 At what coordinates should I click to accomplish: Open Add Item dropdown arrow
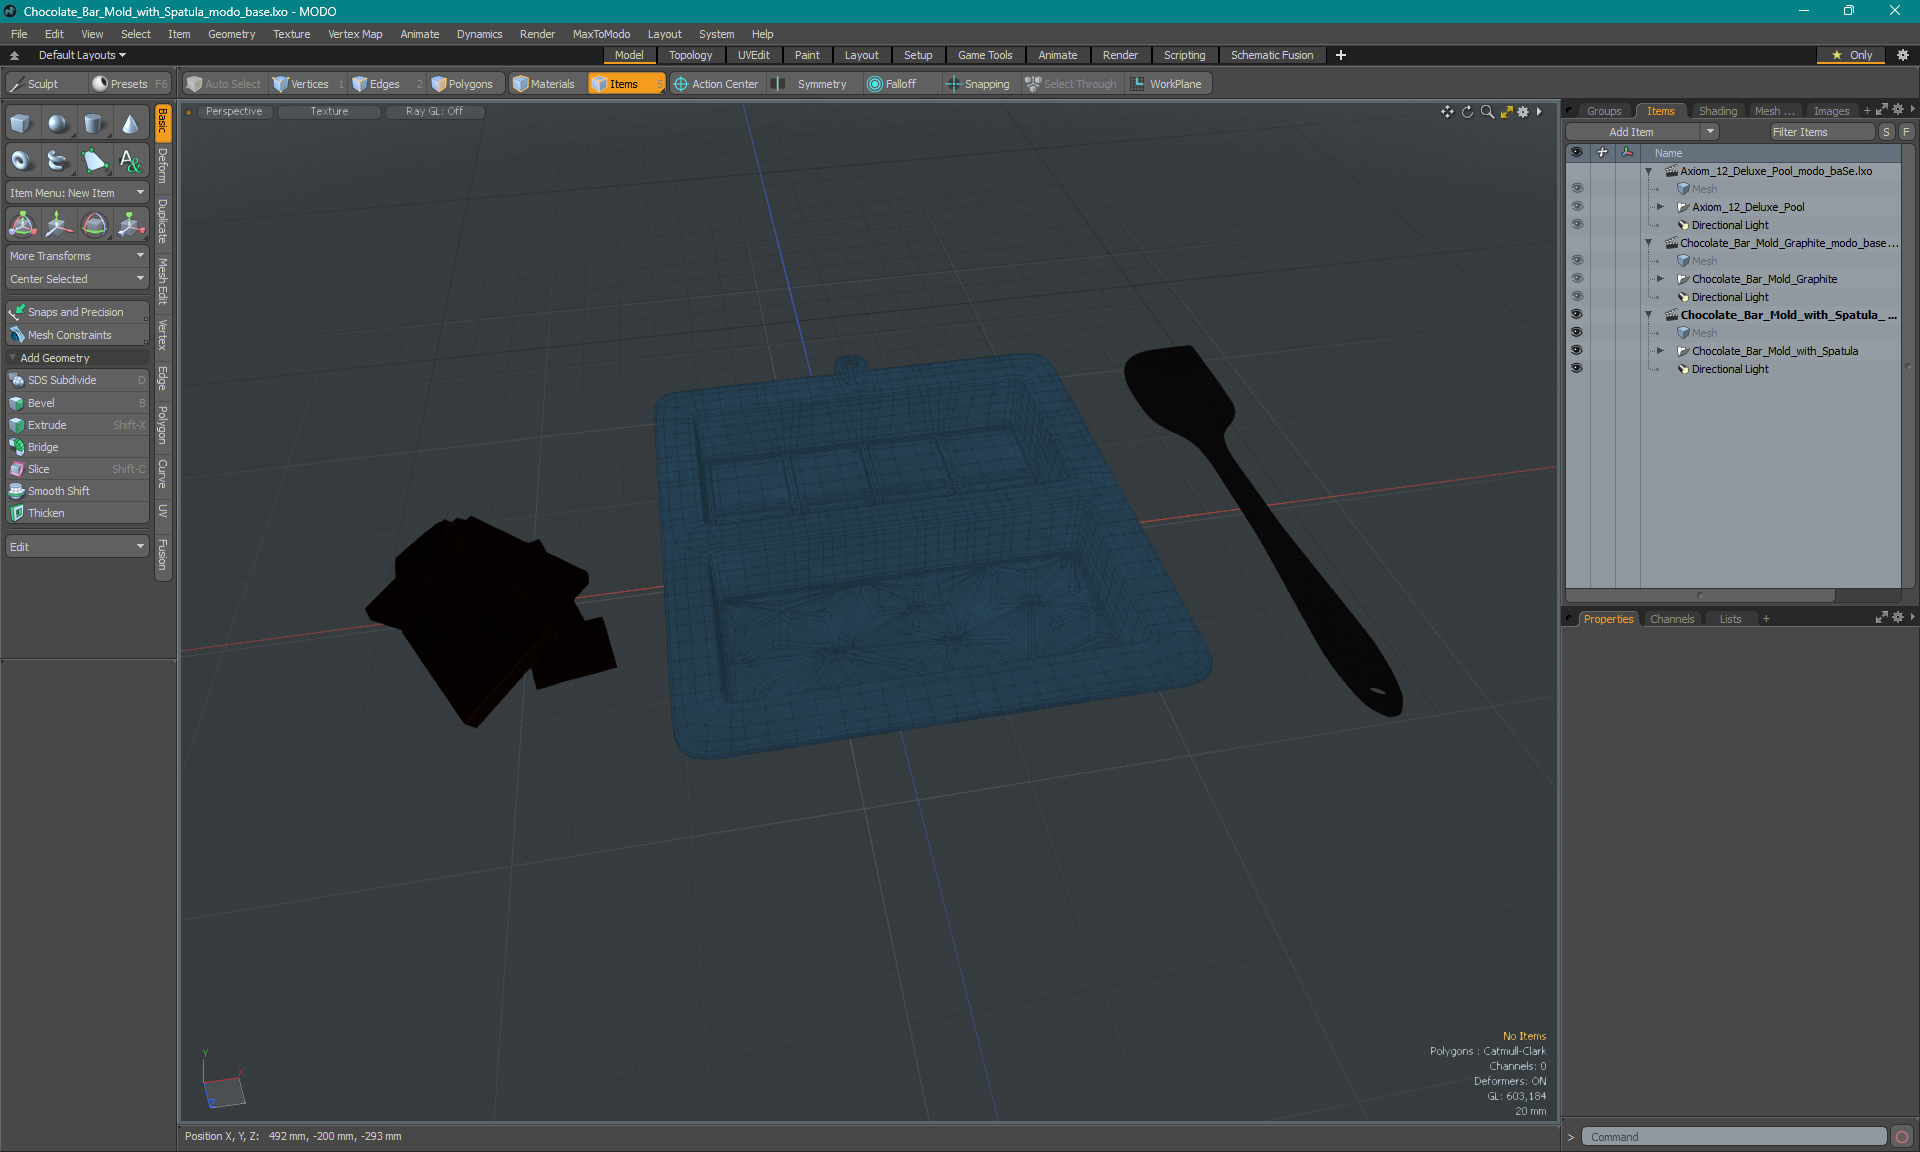coord(1710,132)
